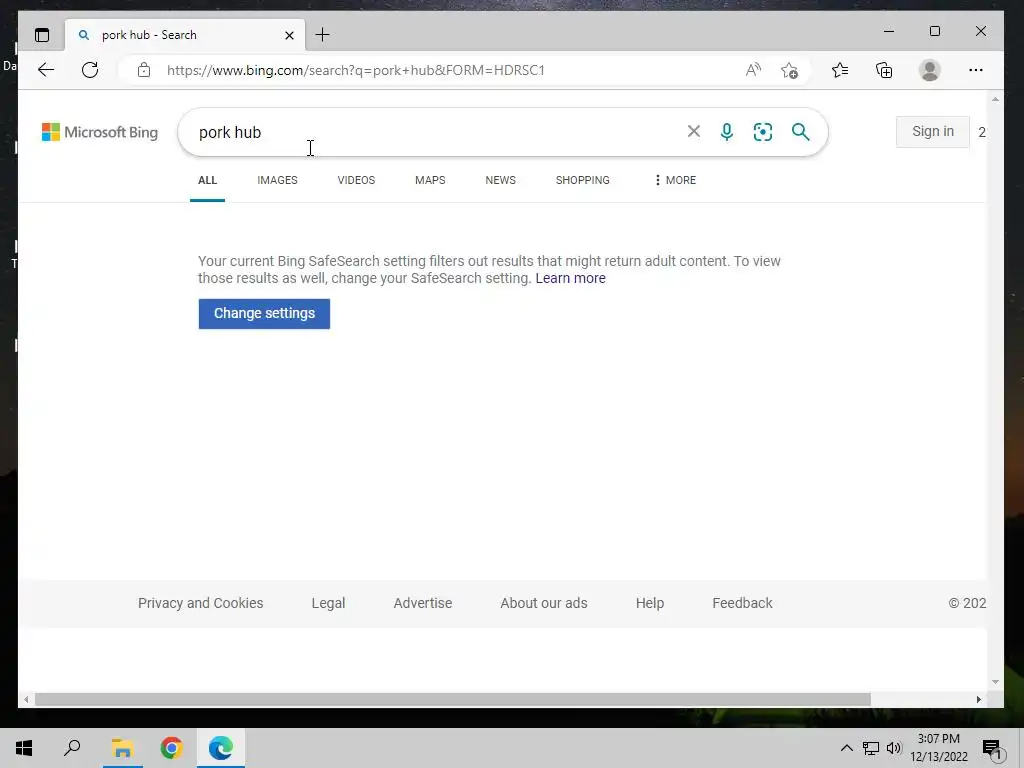Open Edge Settings and more menu

pyautogui.click(x=976, y=70)
